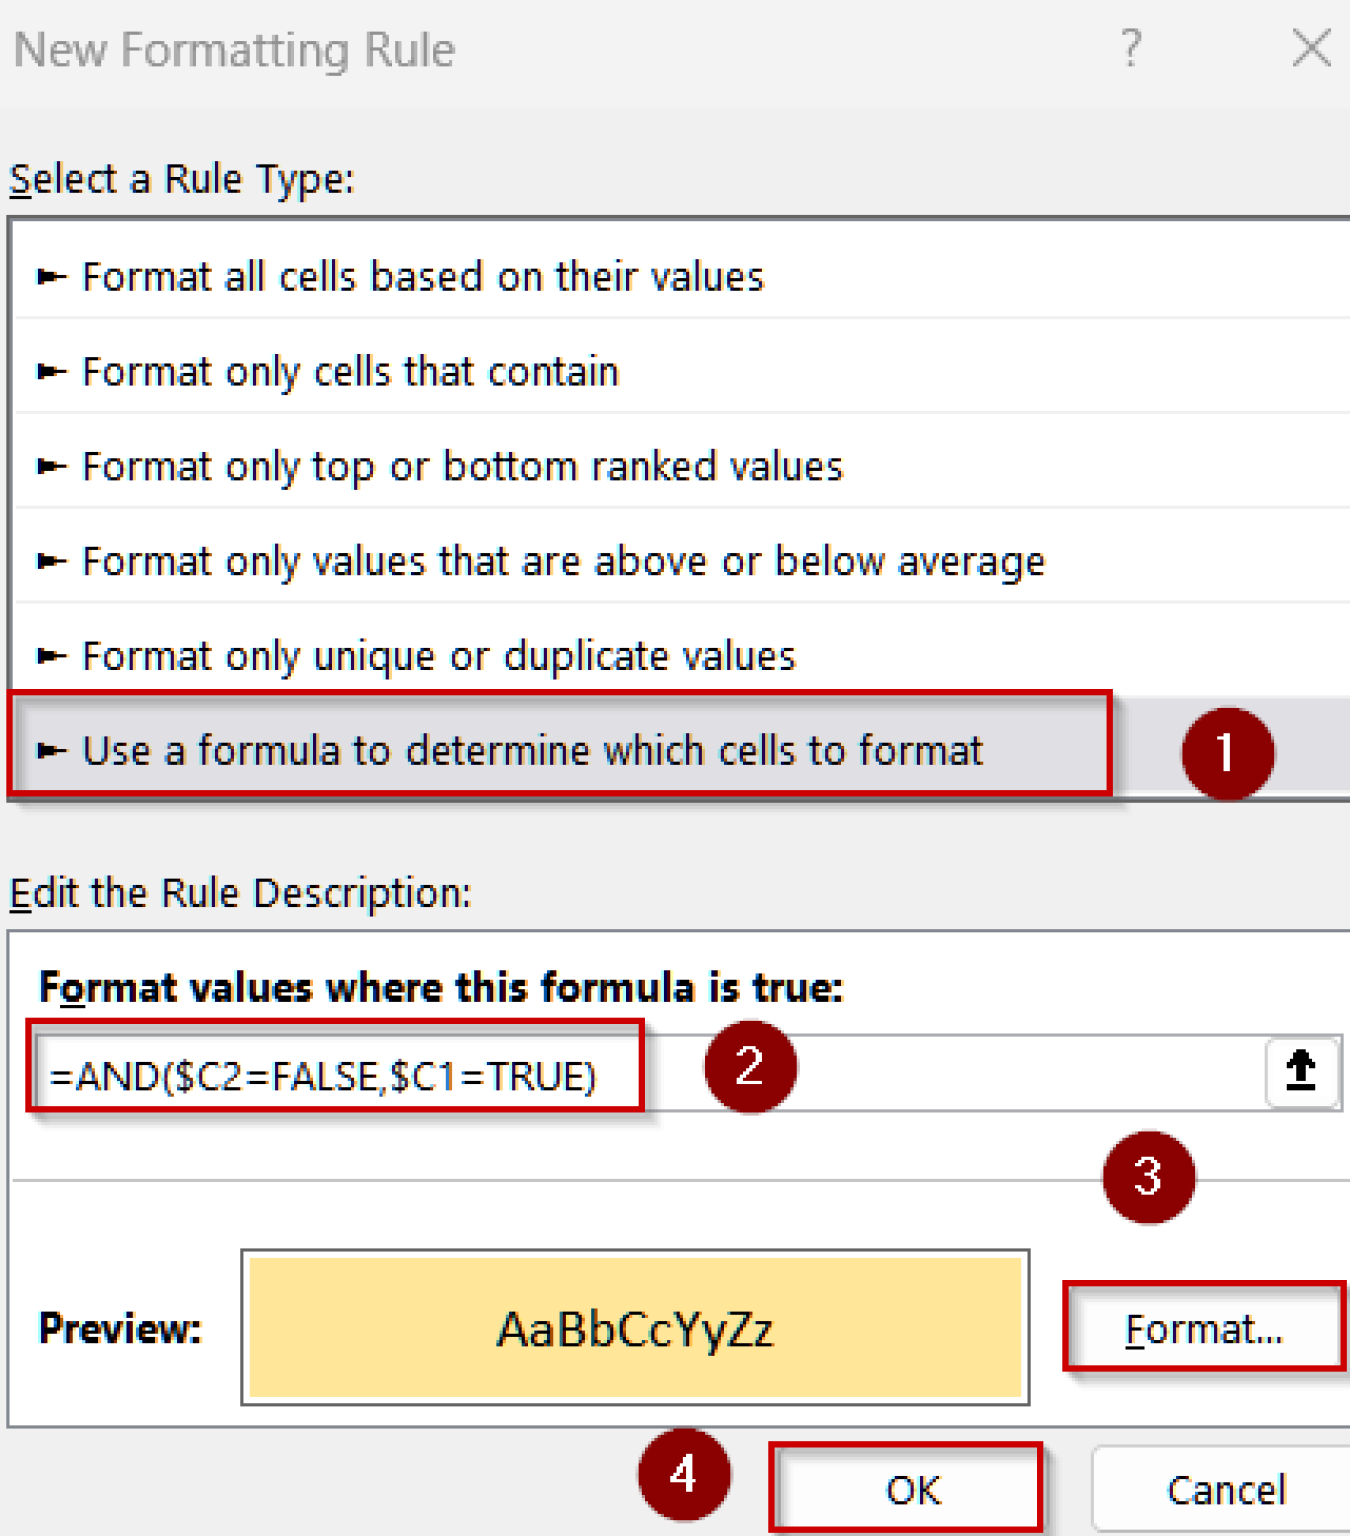This screenshot has width=1350, height=1536.
Task: Choose 'Format only top or bottom ranked values'
Action: 462,467
